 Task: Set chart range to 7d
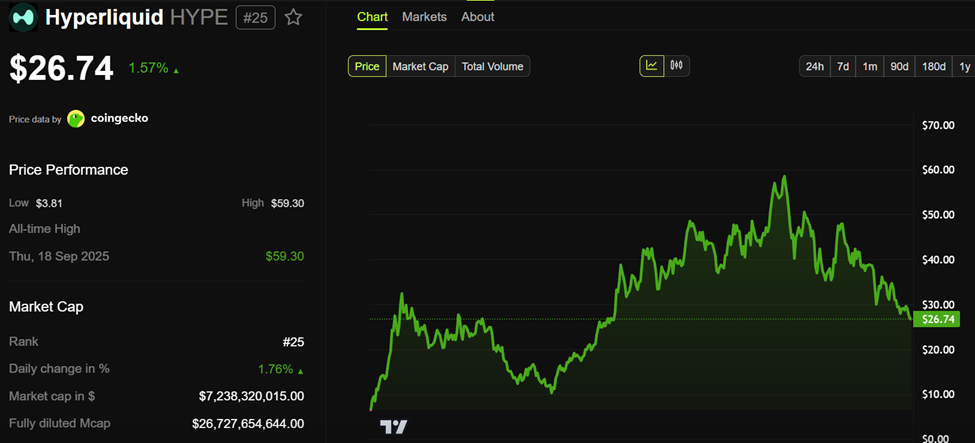point(843,67)
